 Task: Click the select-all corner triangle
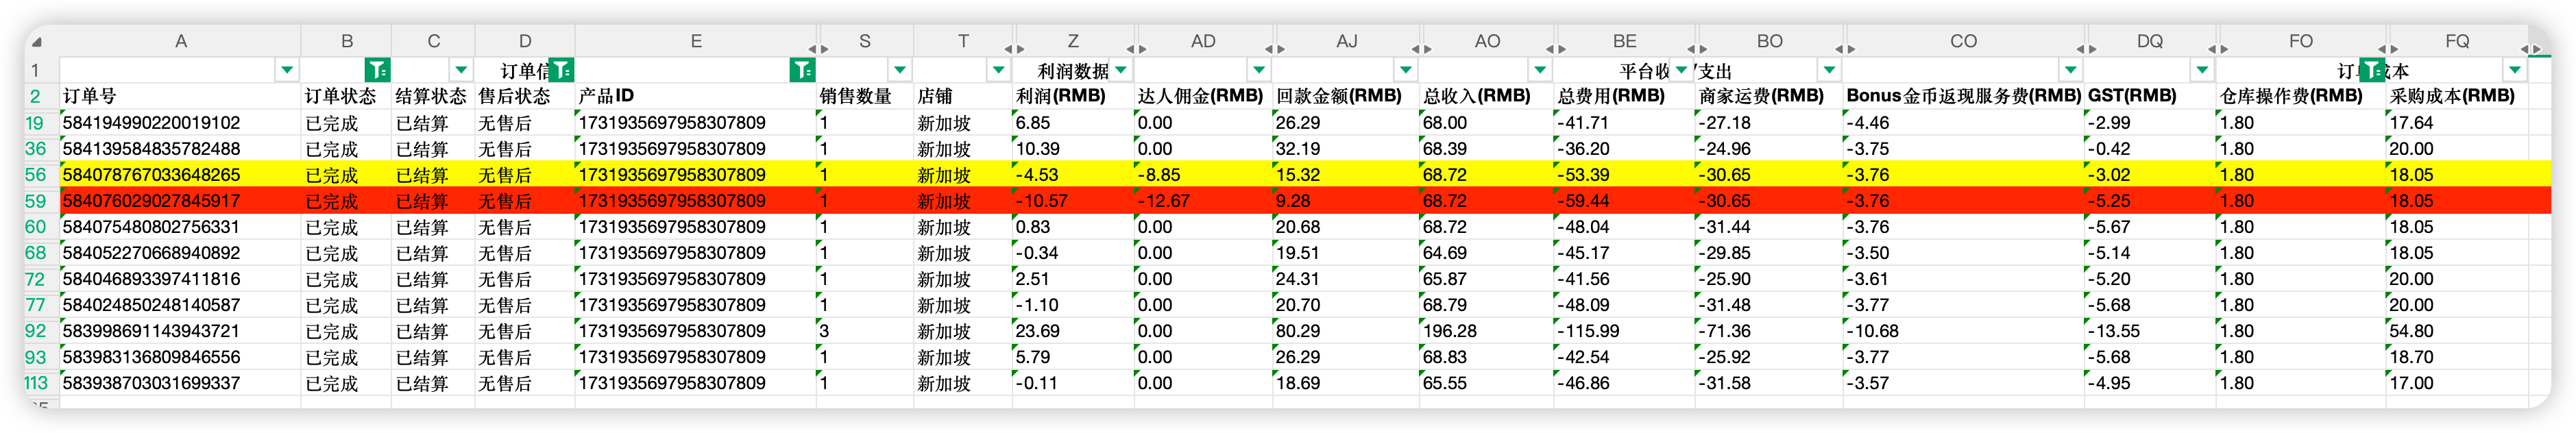click(37, 42)
